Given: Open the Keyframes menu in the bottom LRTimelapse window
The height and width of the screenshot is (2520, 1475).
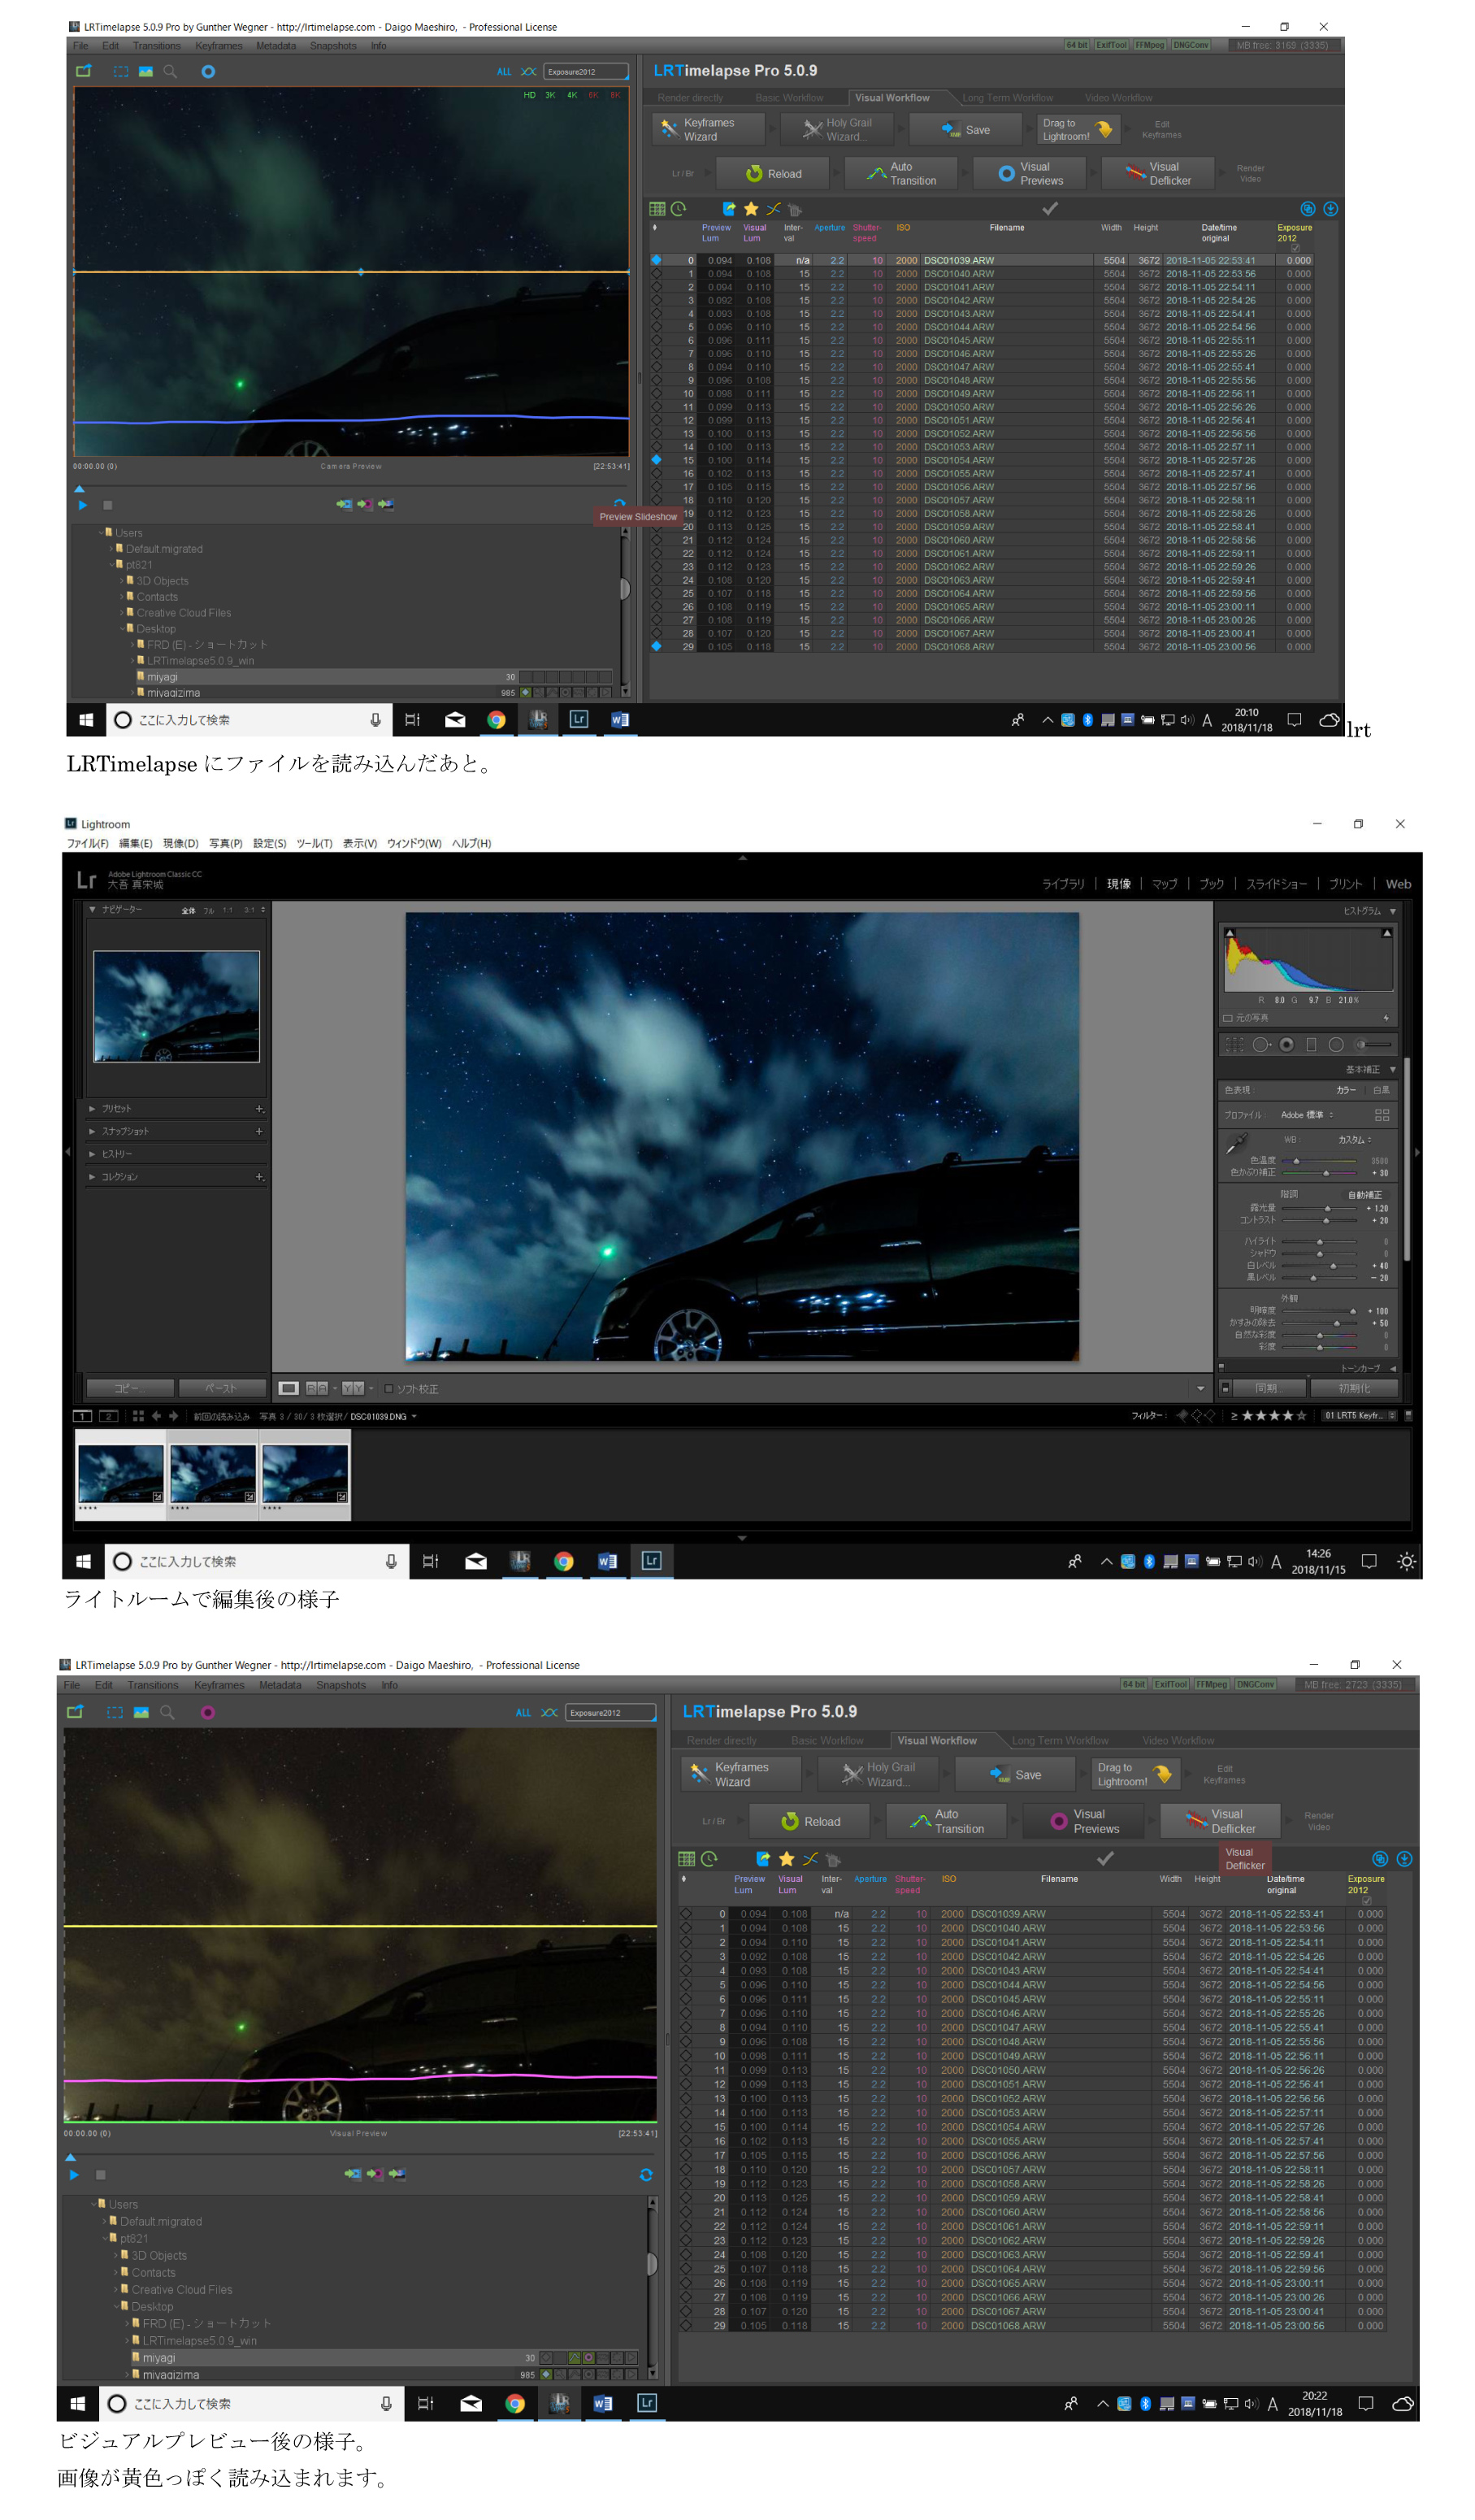Looking at the screenshot, I should 219,1685.
